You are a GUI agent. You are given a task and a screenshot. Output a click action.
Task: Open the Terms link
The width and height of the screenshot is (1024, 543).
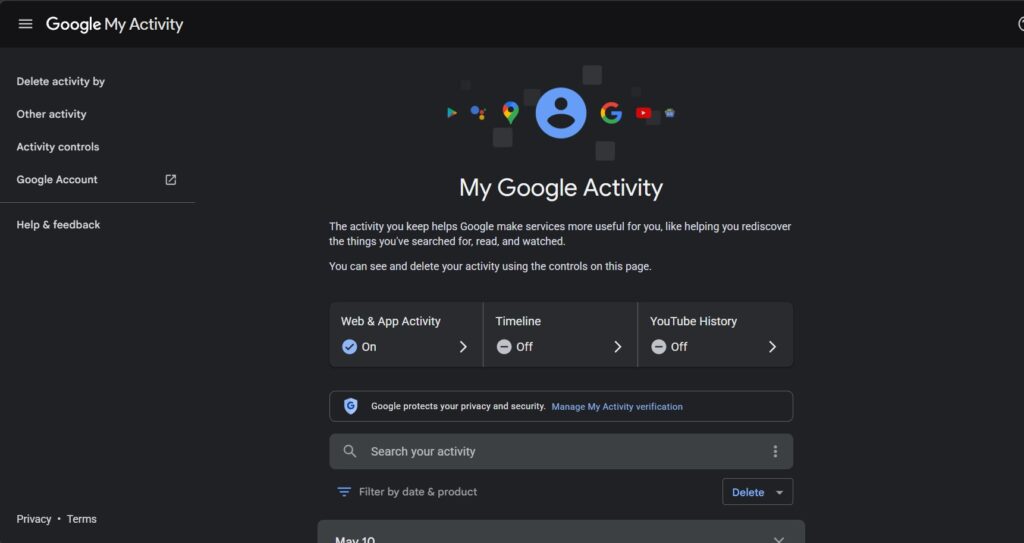(82, 519)
